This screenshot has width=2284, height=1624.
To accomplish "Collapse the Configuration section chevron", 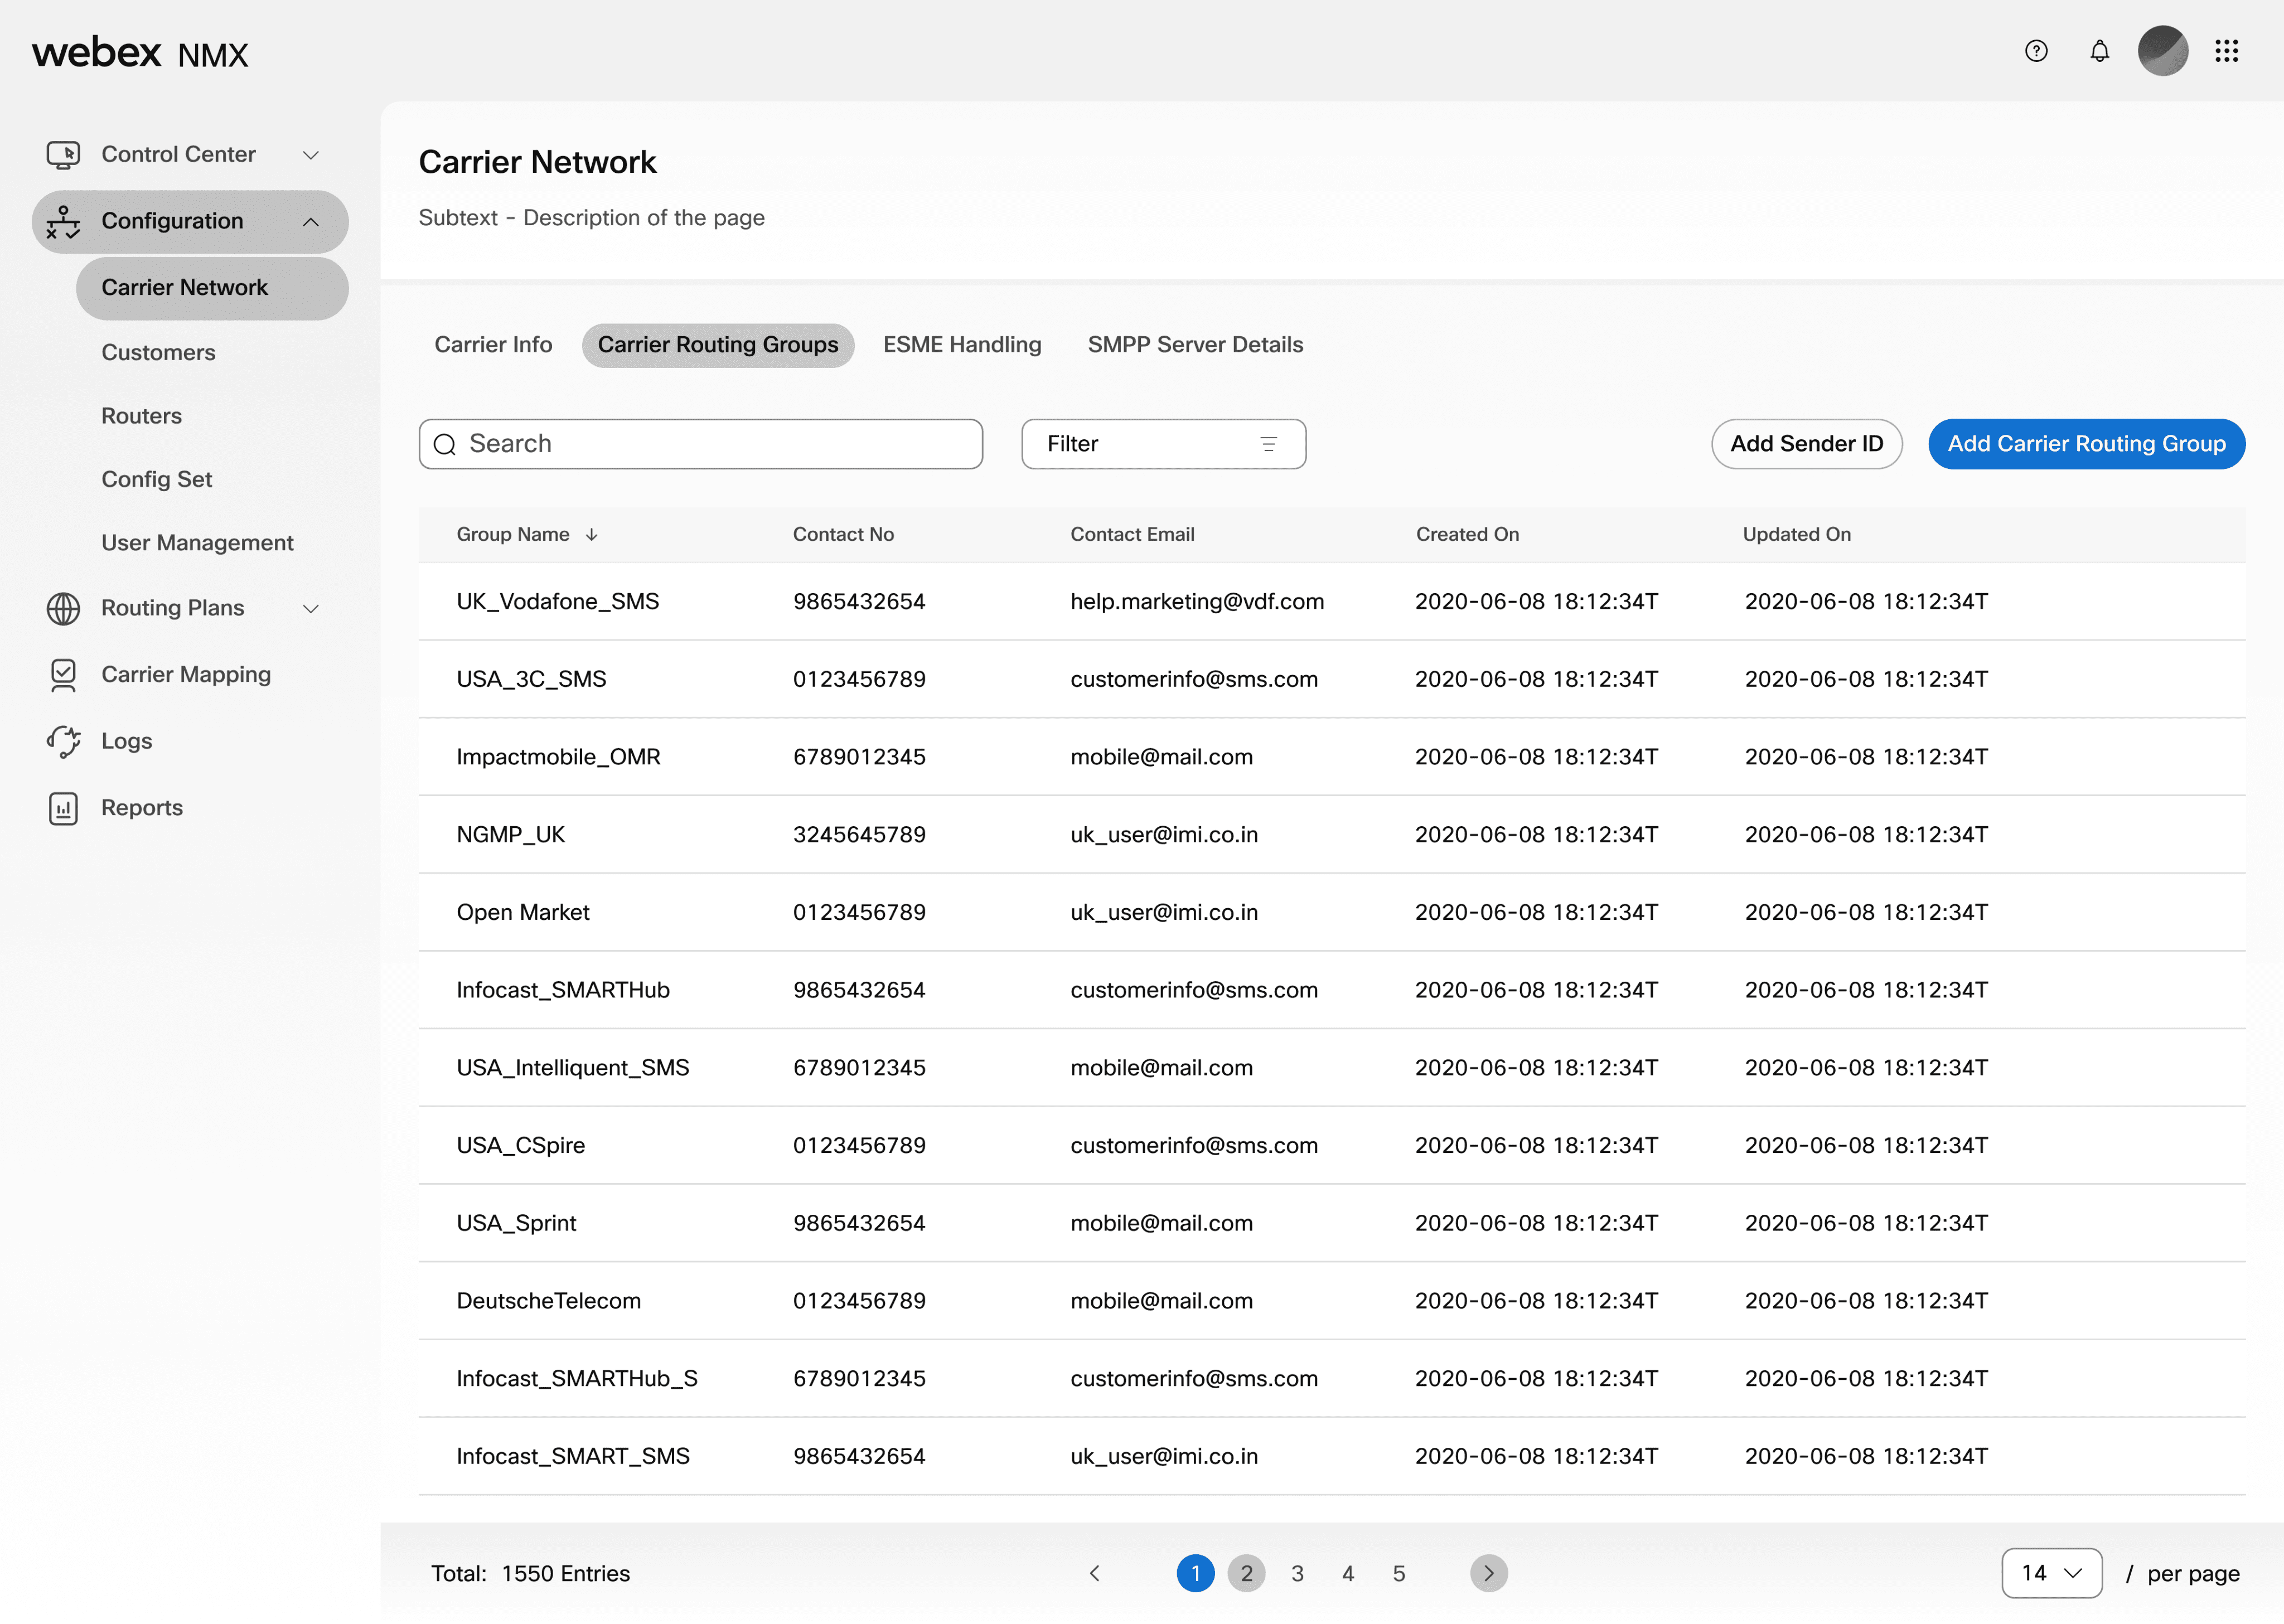I will click(x=311, y=221).
